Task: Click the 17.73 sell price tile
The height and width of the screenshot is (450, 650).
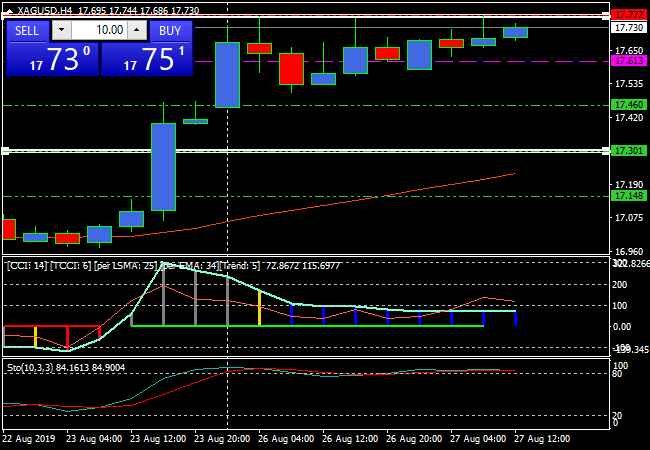Action: (x=52, y=59)
